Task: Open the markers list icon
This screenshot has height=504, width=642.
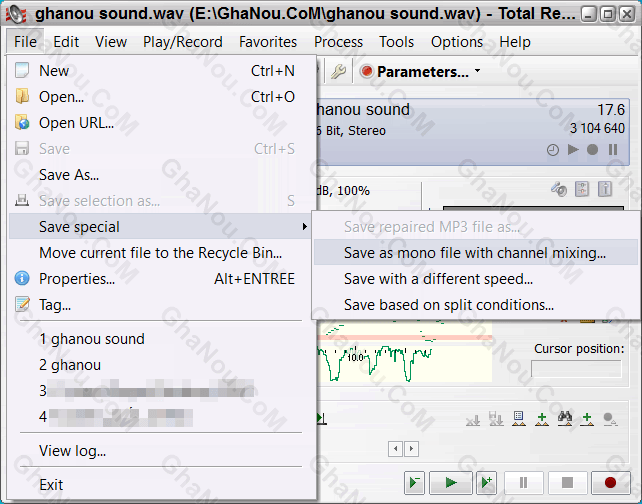Action: click(x=519, y=419)
